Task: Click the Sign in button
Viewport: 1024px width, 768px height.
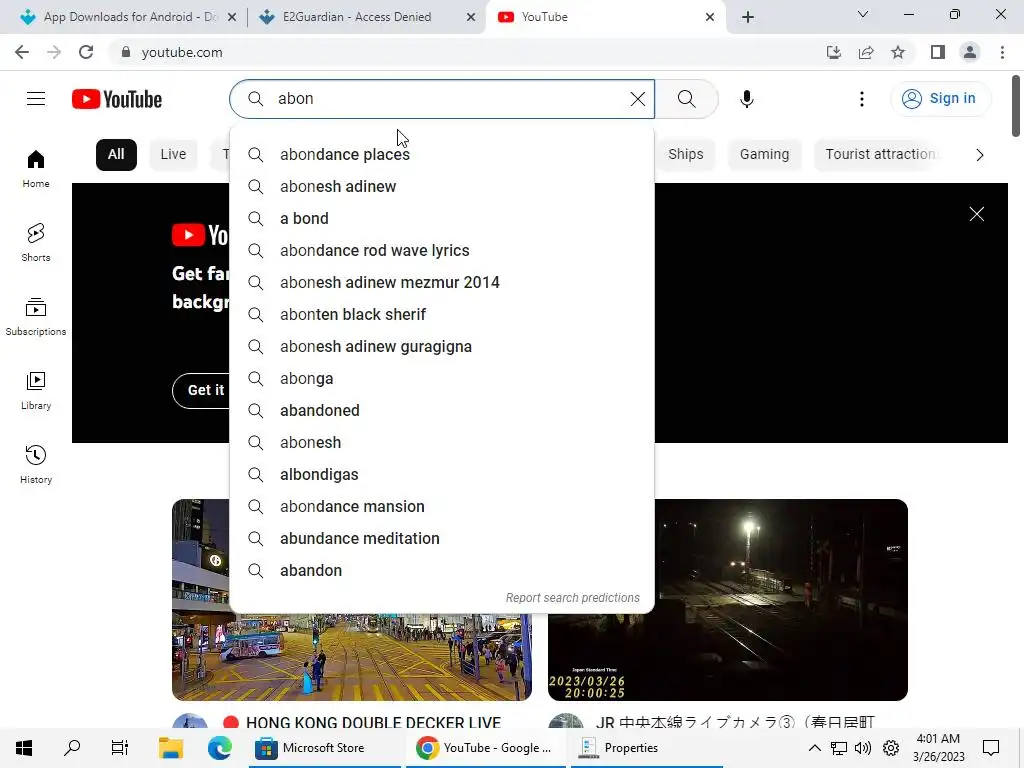Action: pyautogui.click(x=940, y=99)
